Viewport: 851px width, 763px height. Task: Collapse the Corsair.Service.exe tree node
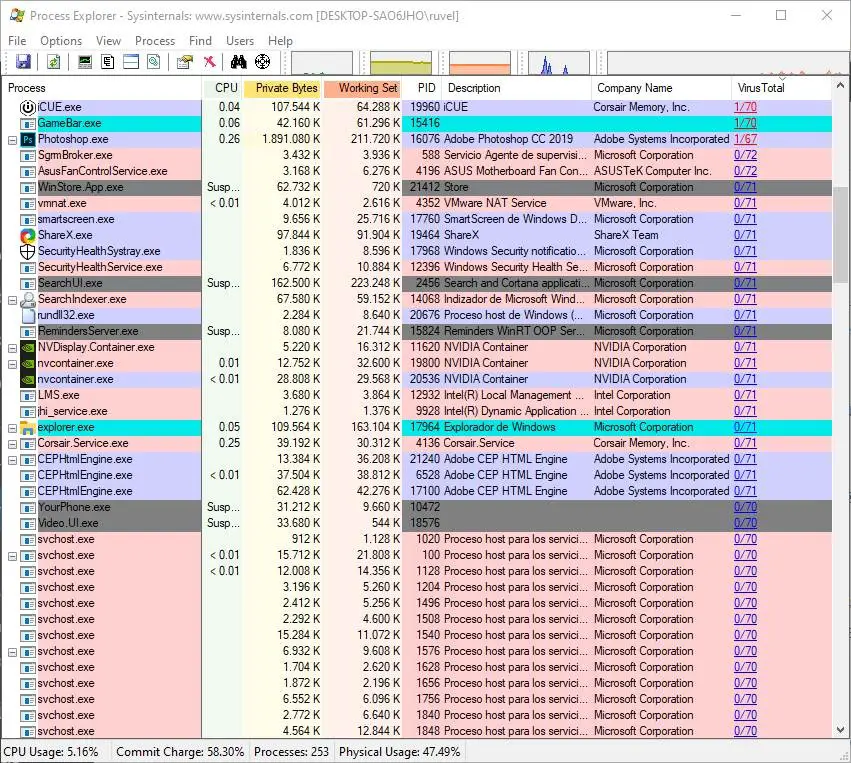pos(12,444)
